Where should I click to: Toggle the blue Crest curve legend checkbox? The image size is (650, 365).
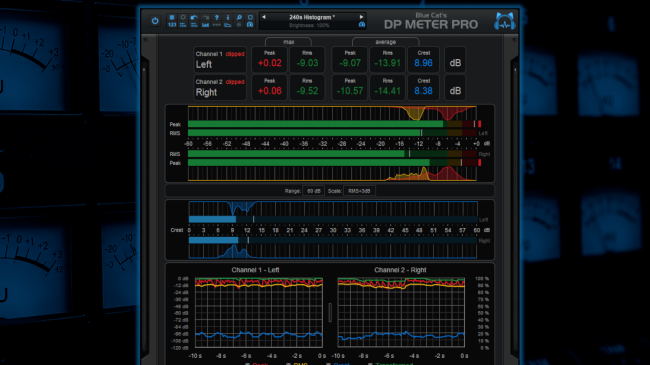coord(328,364)
